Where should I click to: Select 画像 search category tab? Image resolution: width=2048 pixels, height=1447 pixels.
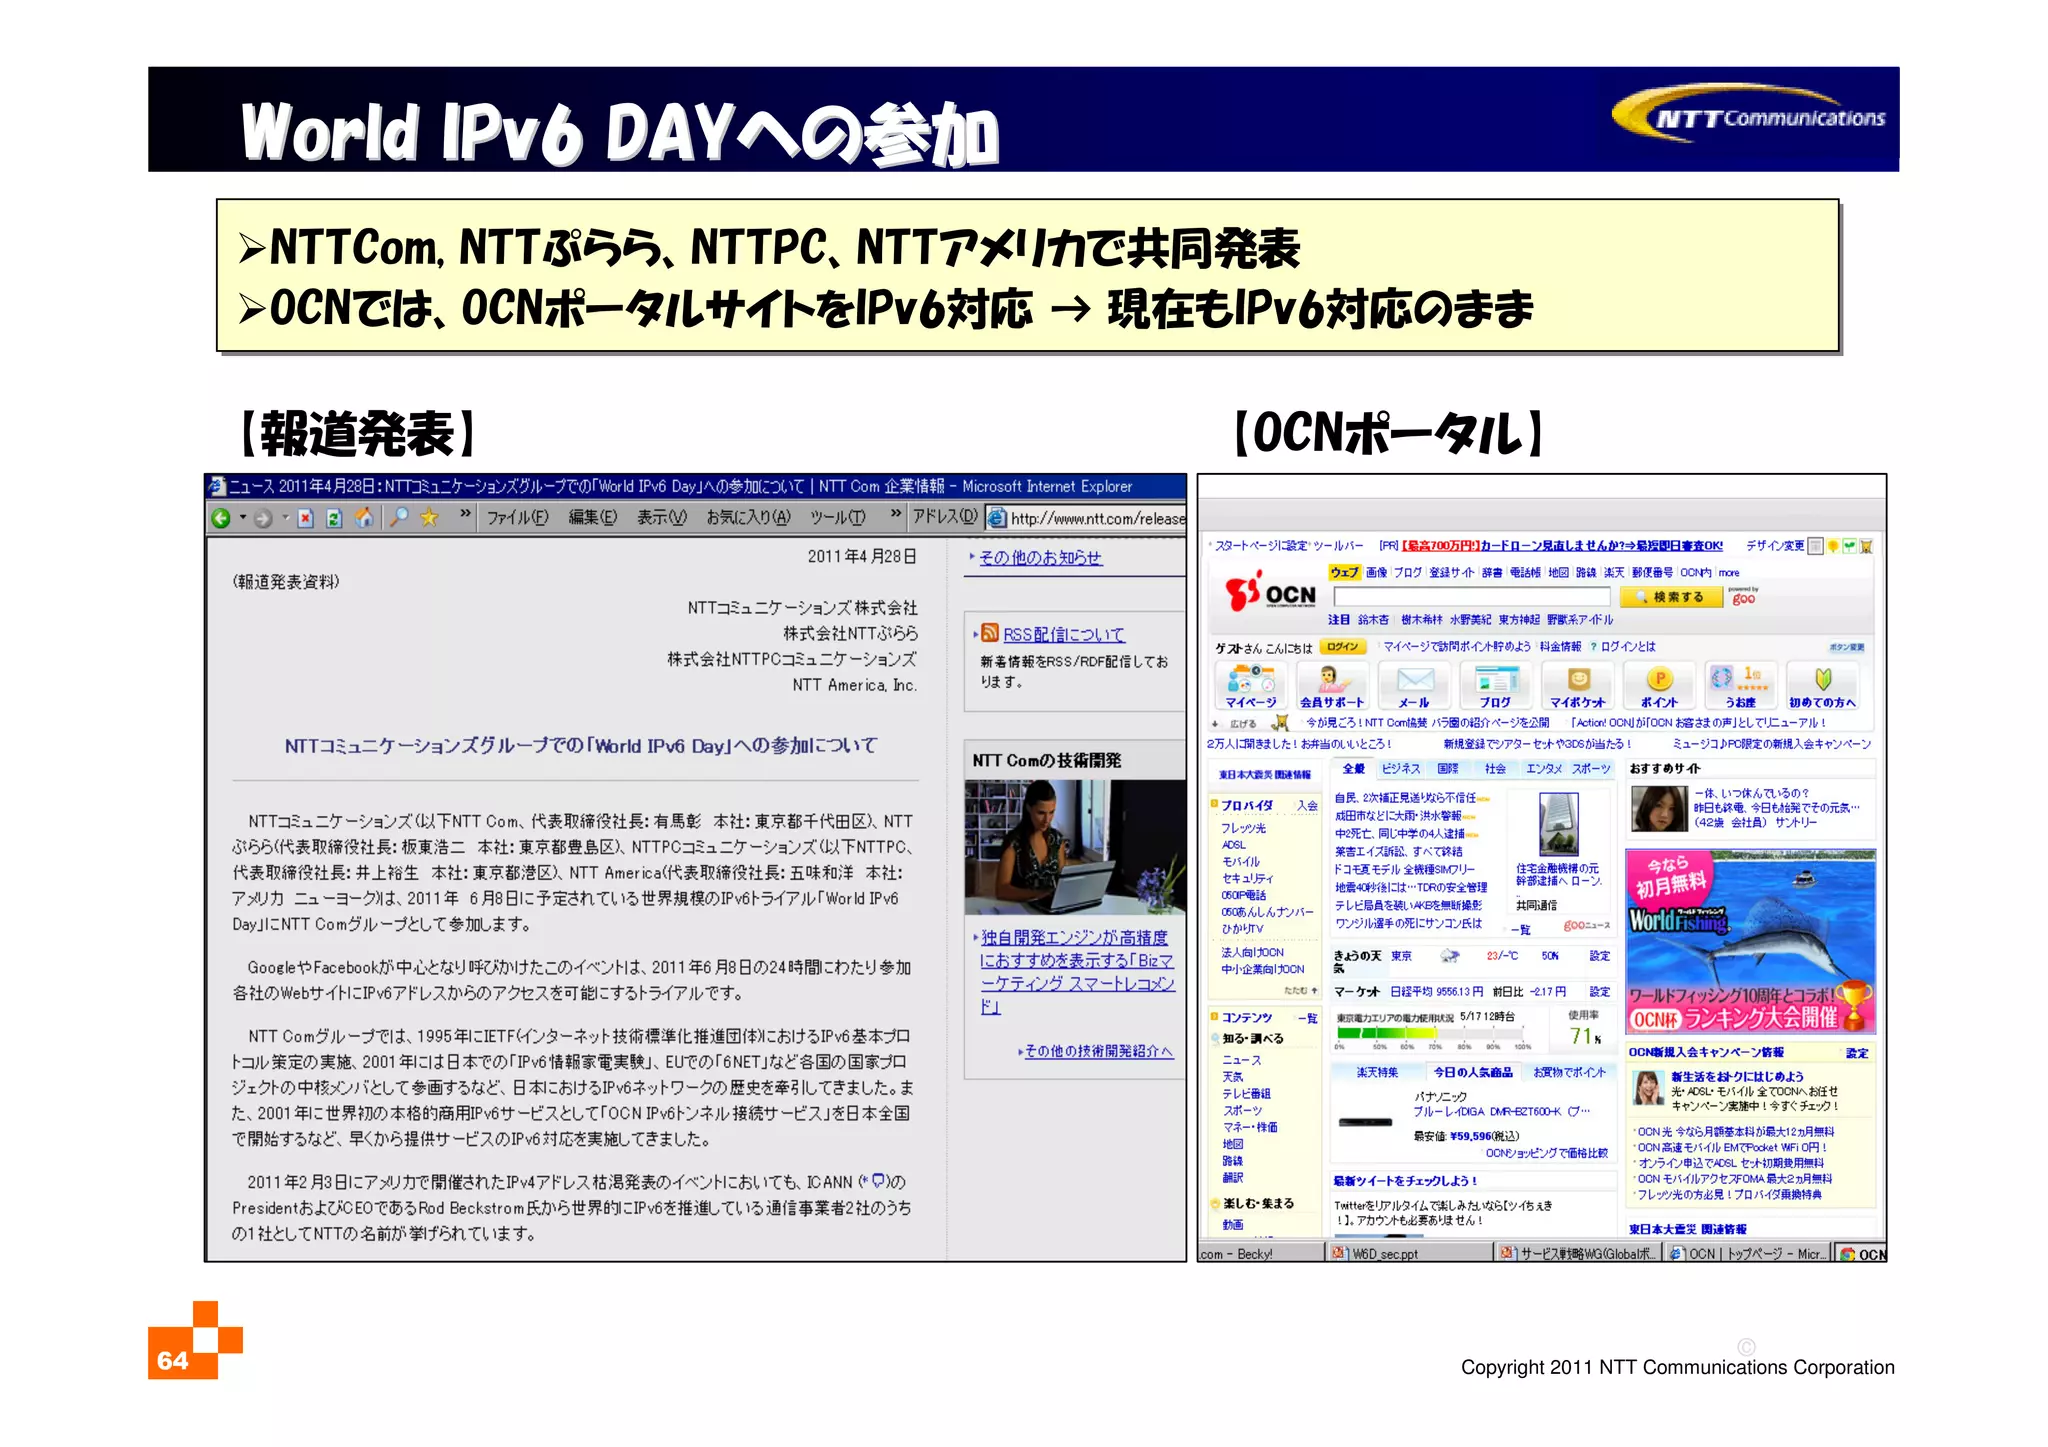pyautogui.click(x=1377, y=573)
